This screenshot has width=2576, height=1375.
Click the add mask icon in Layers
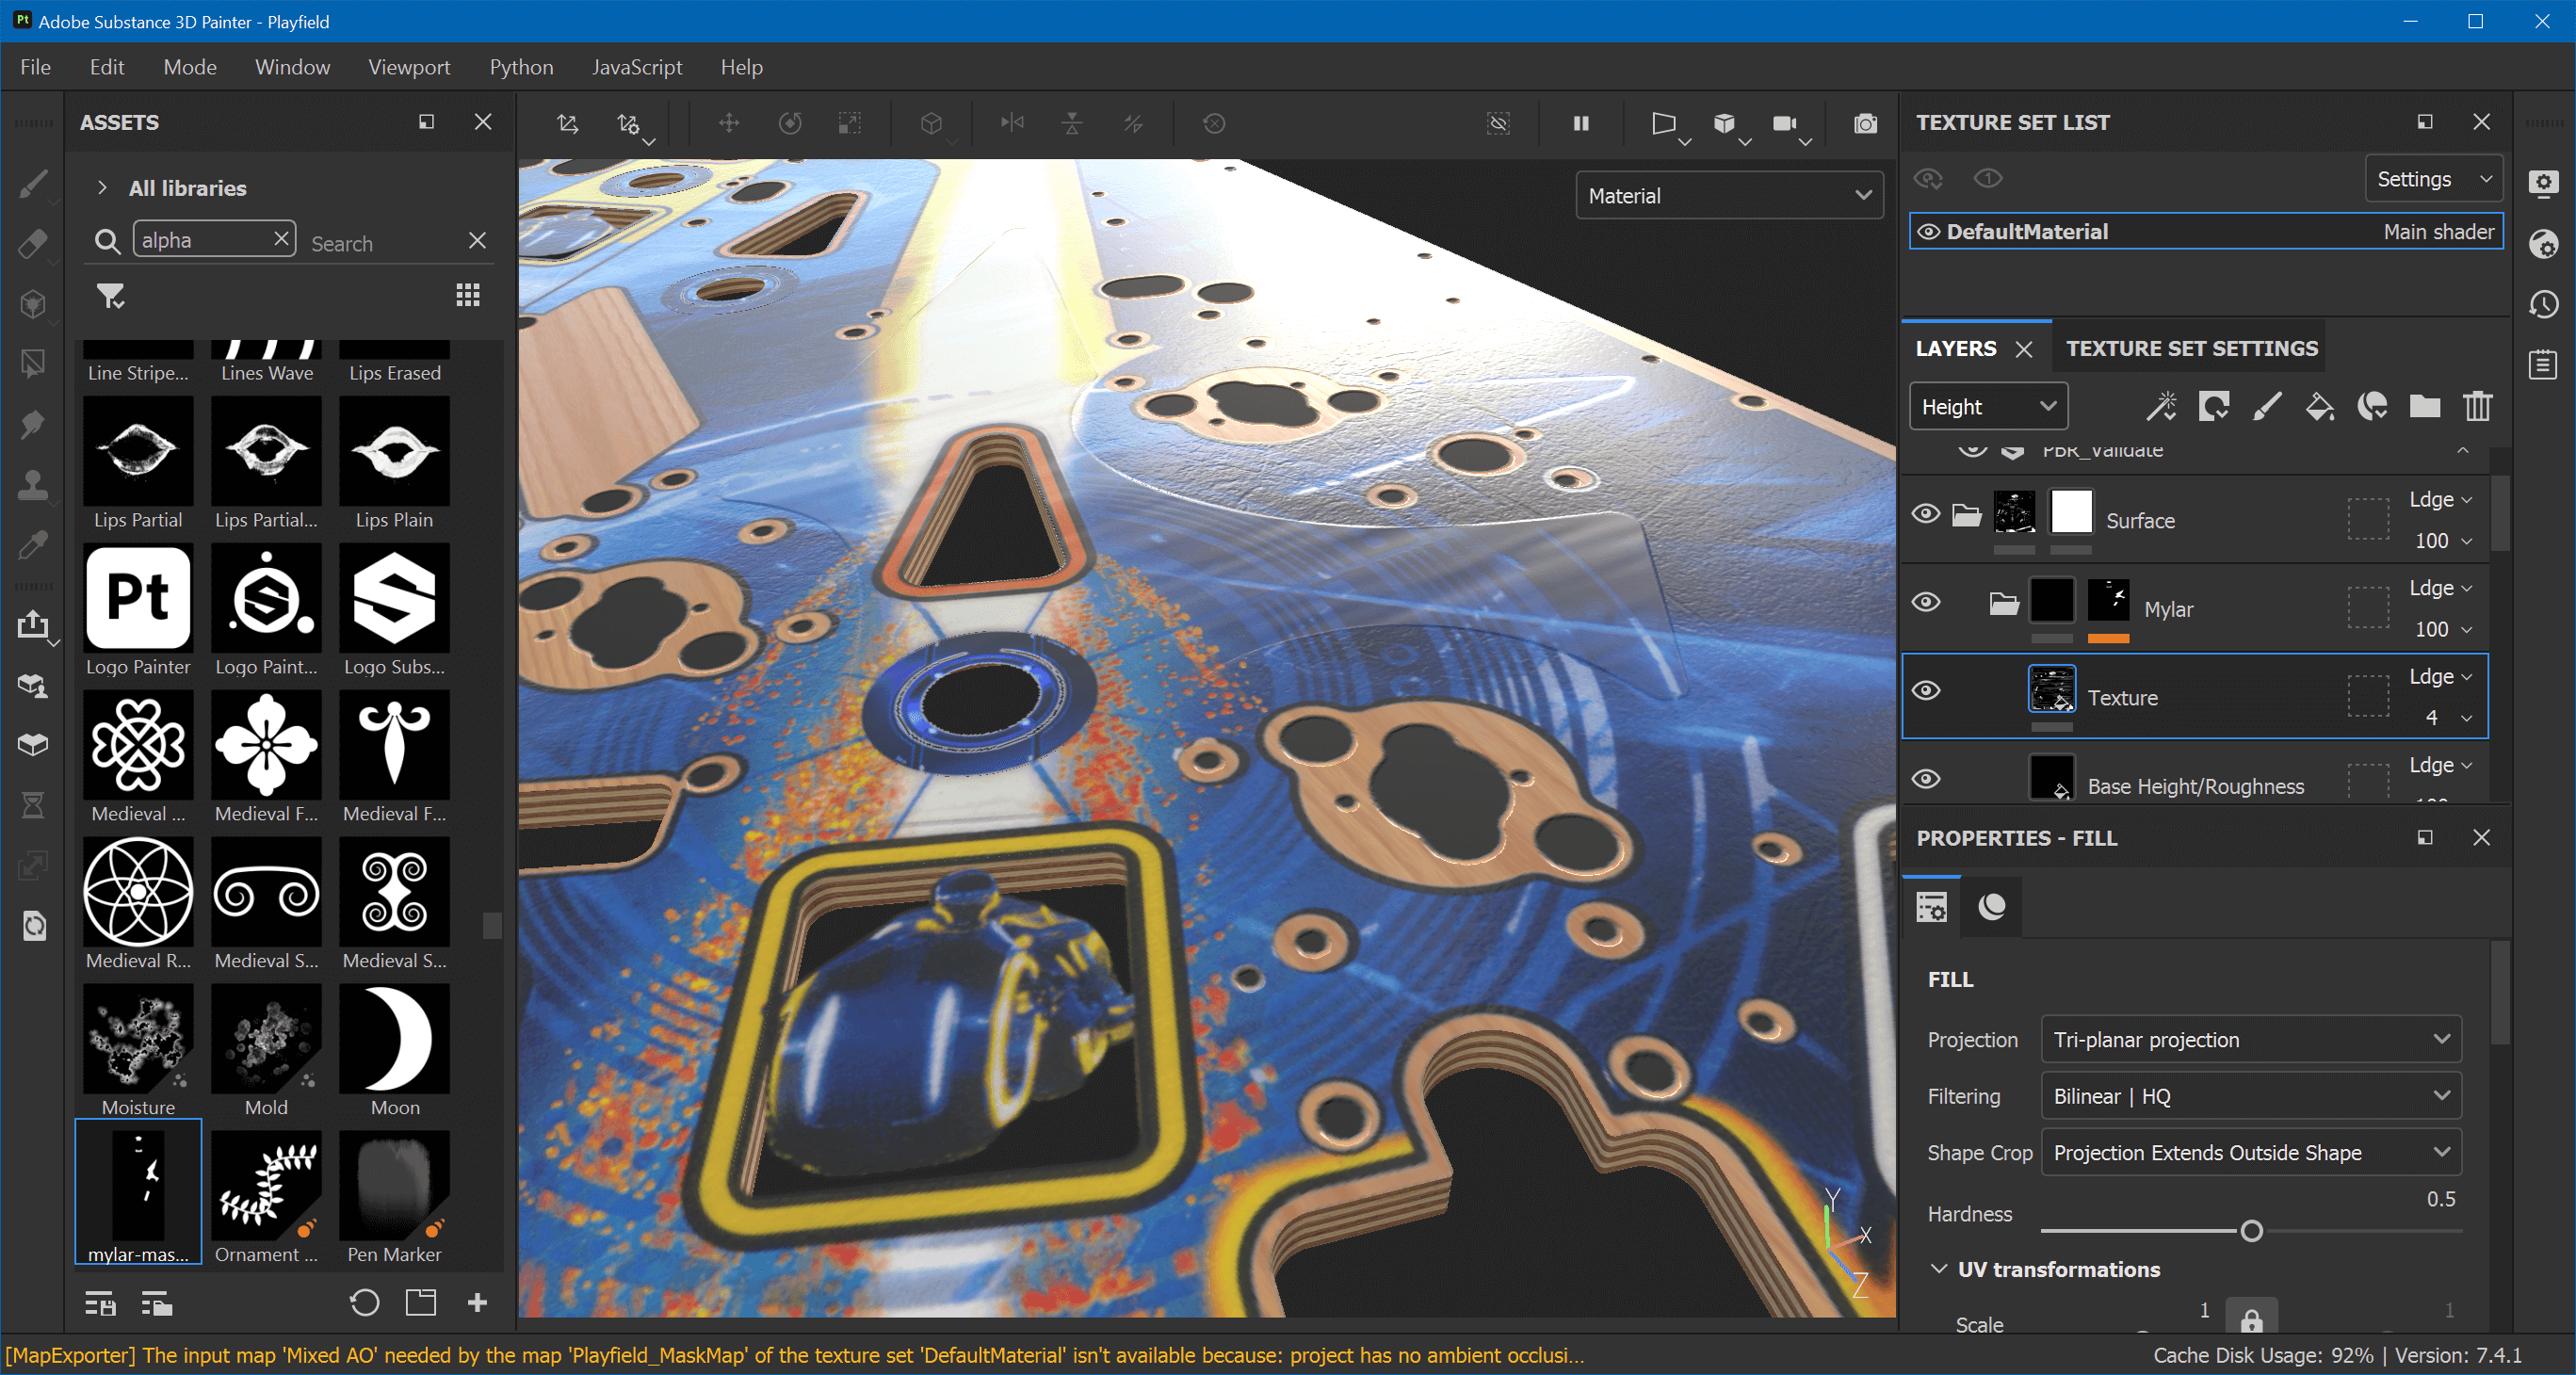click(x=2214, y=406)
